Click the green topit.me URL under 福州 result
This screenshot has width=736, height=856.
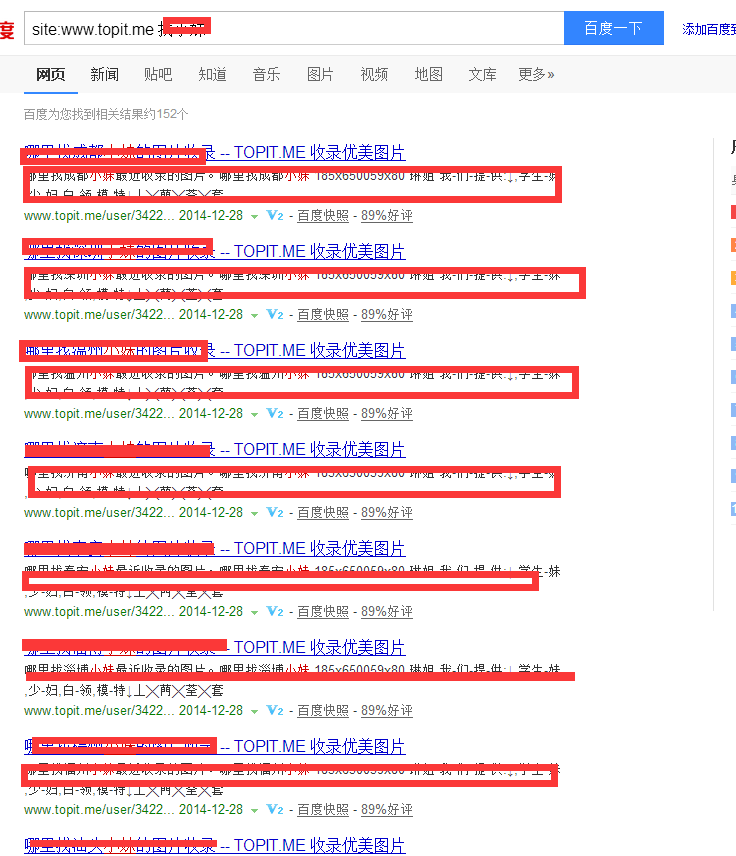(99, 809)
